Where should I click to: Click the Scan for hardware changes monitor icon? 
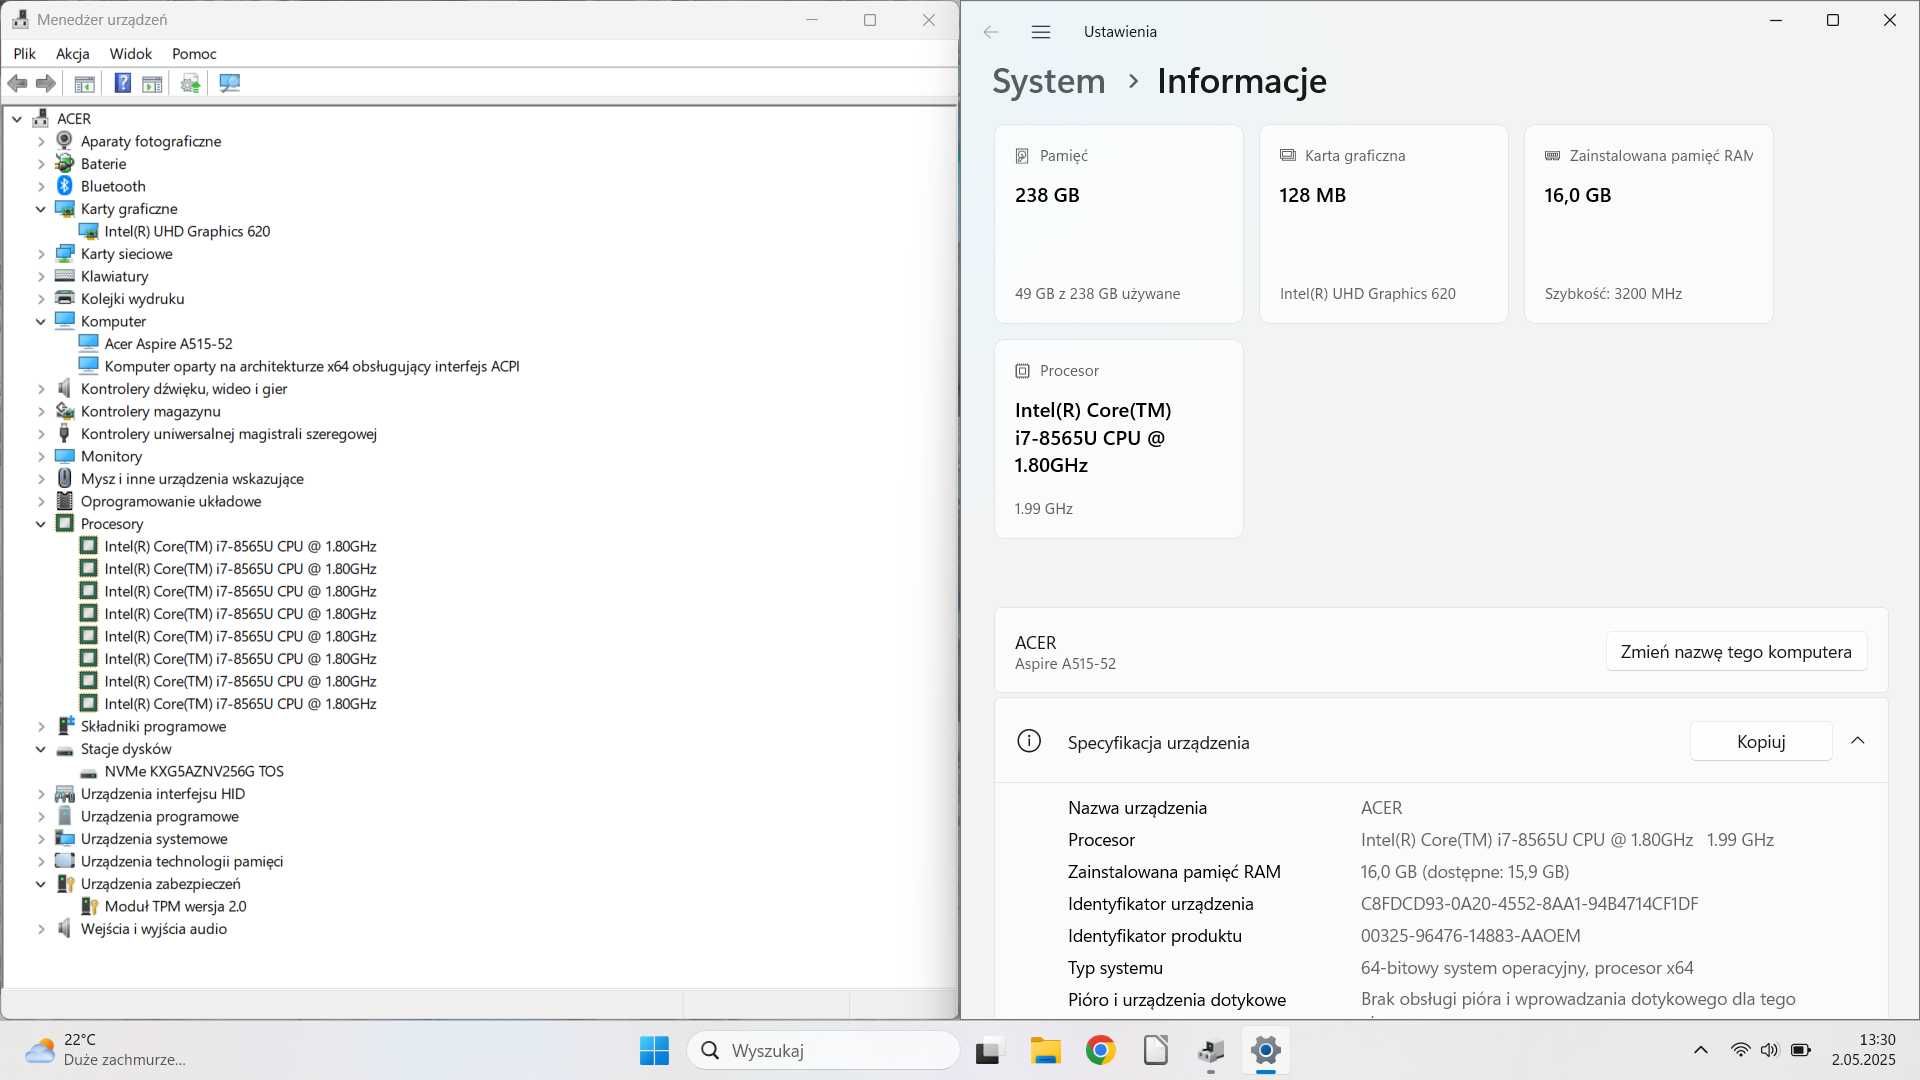(229, 84)
